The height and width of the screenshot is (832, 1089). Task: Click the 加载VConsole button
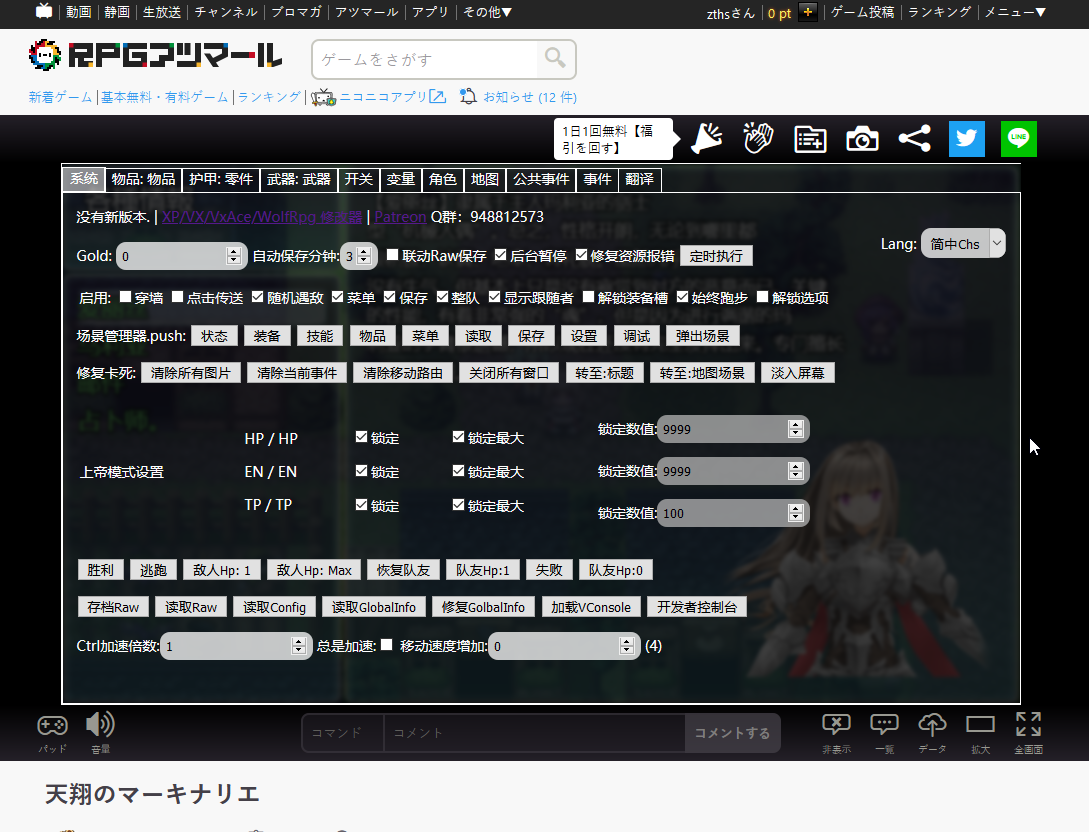coord(590,606)
